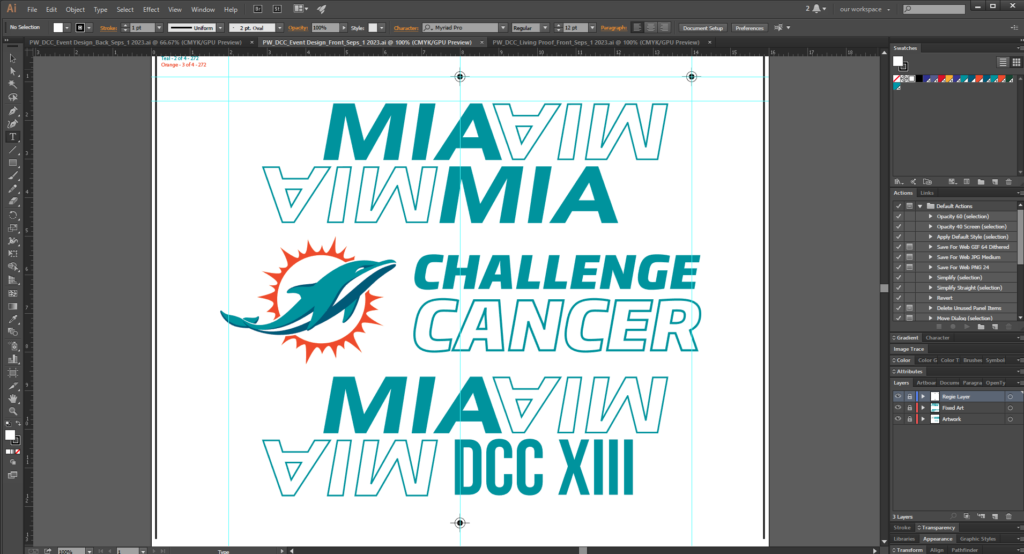Switch to PW_DCC_Living Proof_Front_Seps document tab

click(596, 42)
